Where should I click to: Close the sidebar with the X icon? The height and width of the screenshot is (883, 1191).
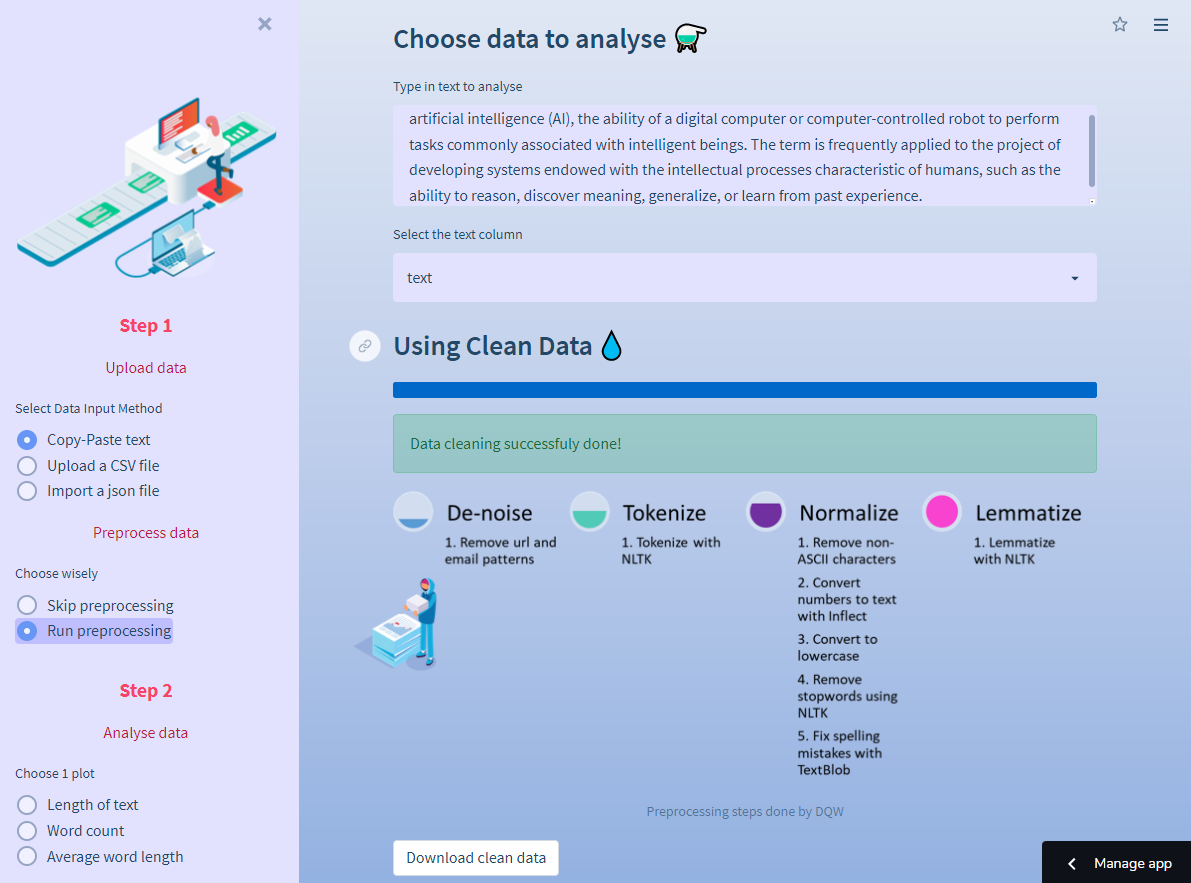pos(265,24)
